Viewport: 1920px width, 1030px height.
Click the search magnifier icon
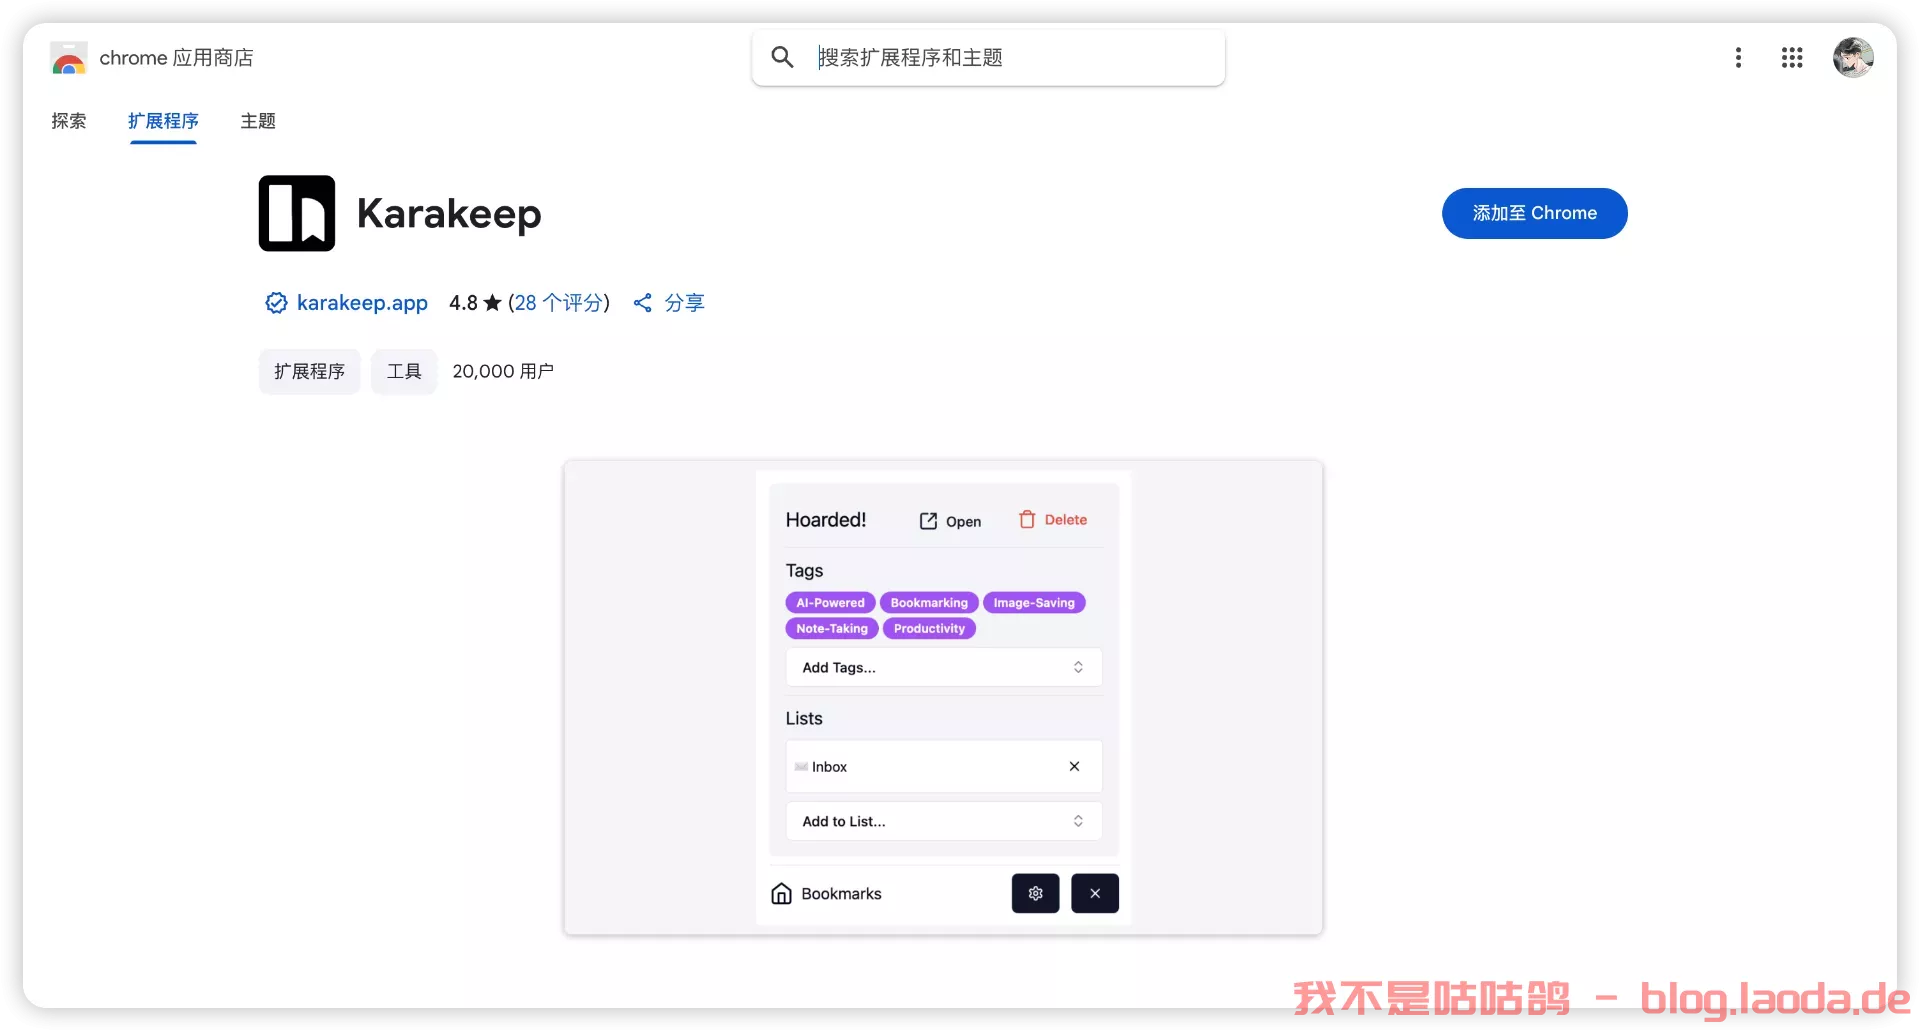[782, 58]
